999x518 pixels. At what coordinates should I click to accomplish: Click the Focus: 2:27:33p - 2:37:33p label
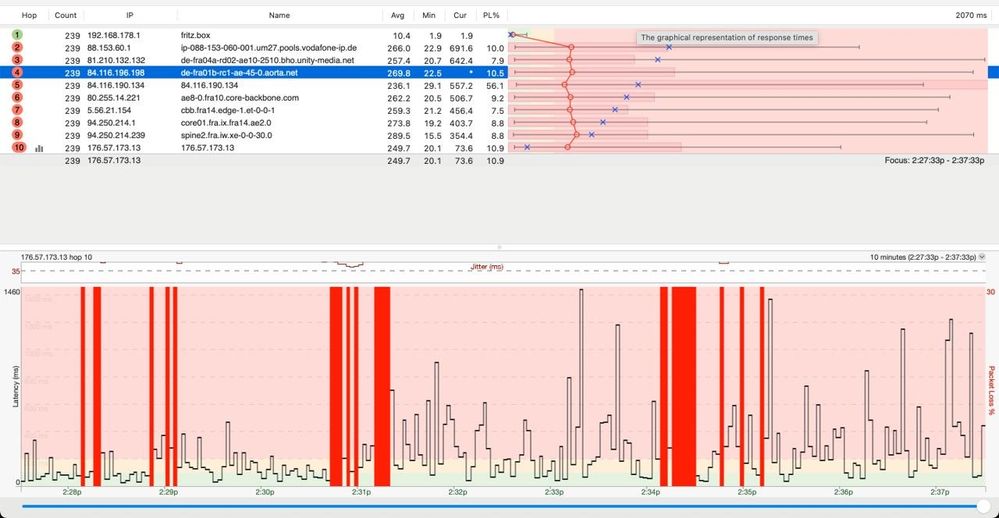tap(934, 161)
